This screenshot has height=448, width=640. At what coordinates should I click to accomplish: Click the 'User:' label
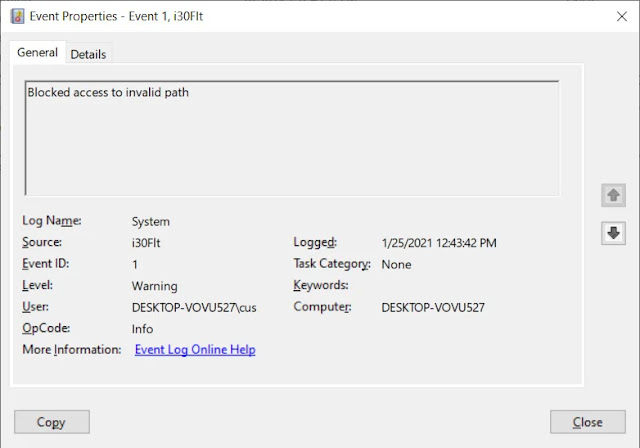pyautogui.click(x=36, y=307)
